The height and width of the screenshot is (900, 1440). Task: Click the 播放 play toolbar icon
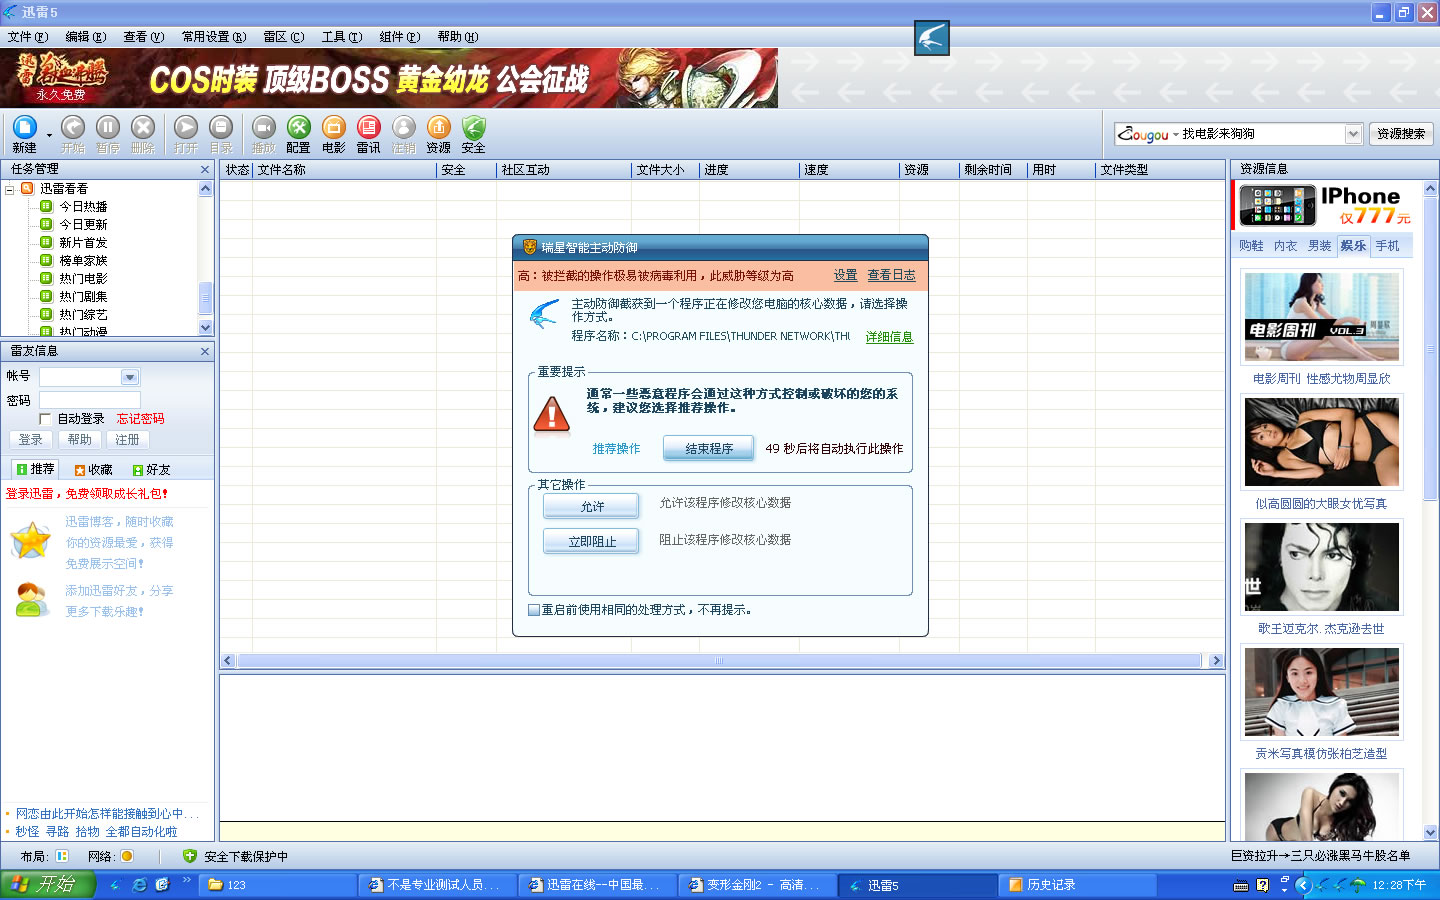tap(264, 128)
